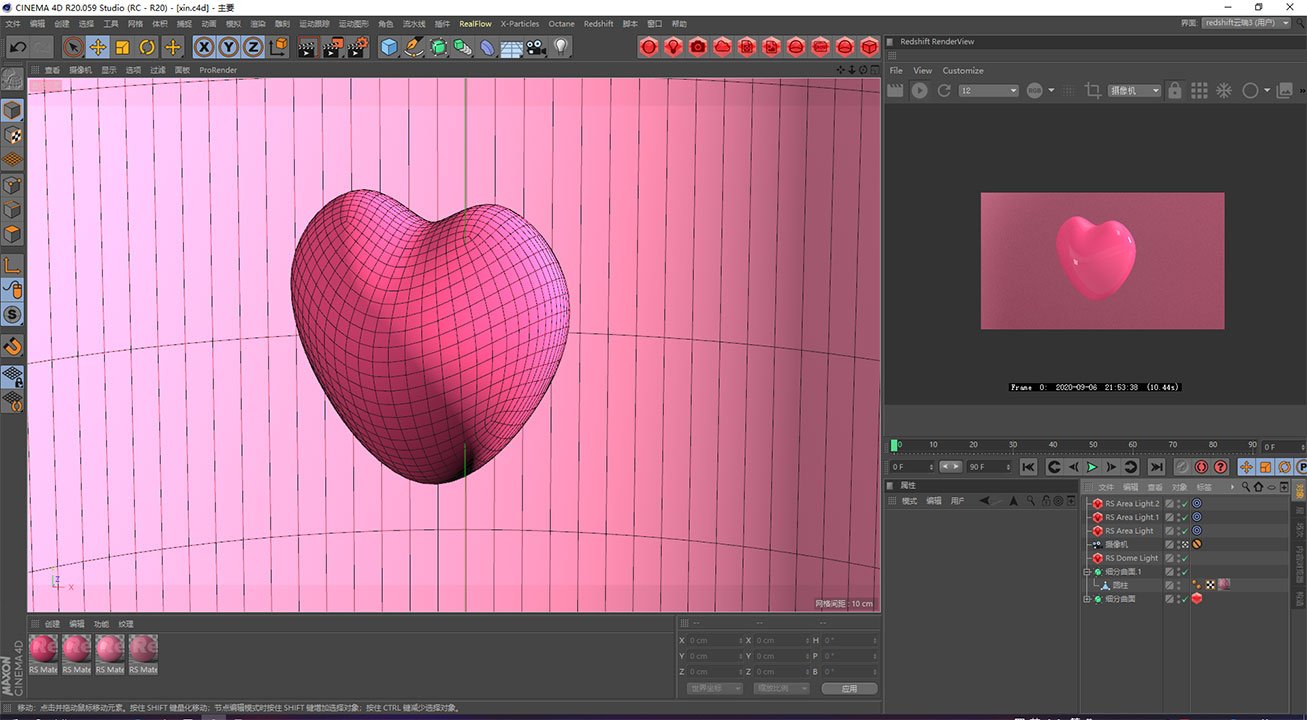This screenshot has width=1307, height=720.
Task: Expand the 细分曲面 tree node
Action: (1087, 599)
